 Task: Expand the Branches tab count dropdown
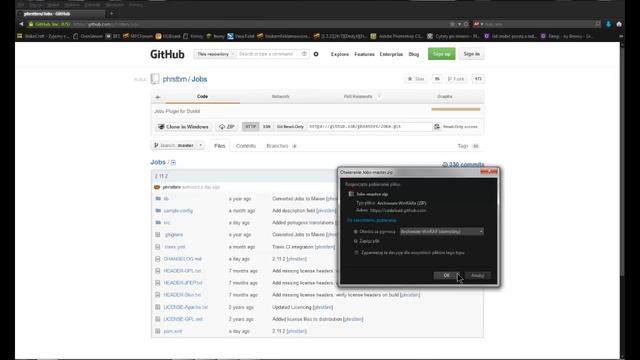(x=294, y=146)
